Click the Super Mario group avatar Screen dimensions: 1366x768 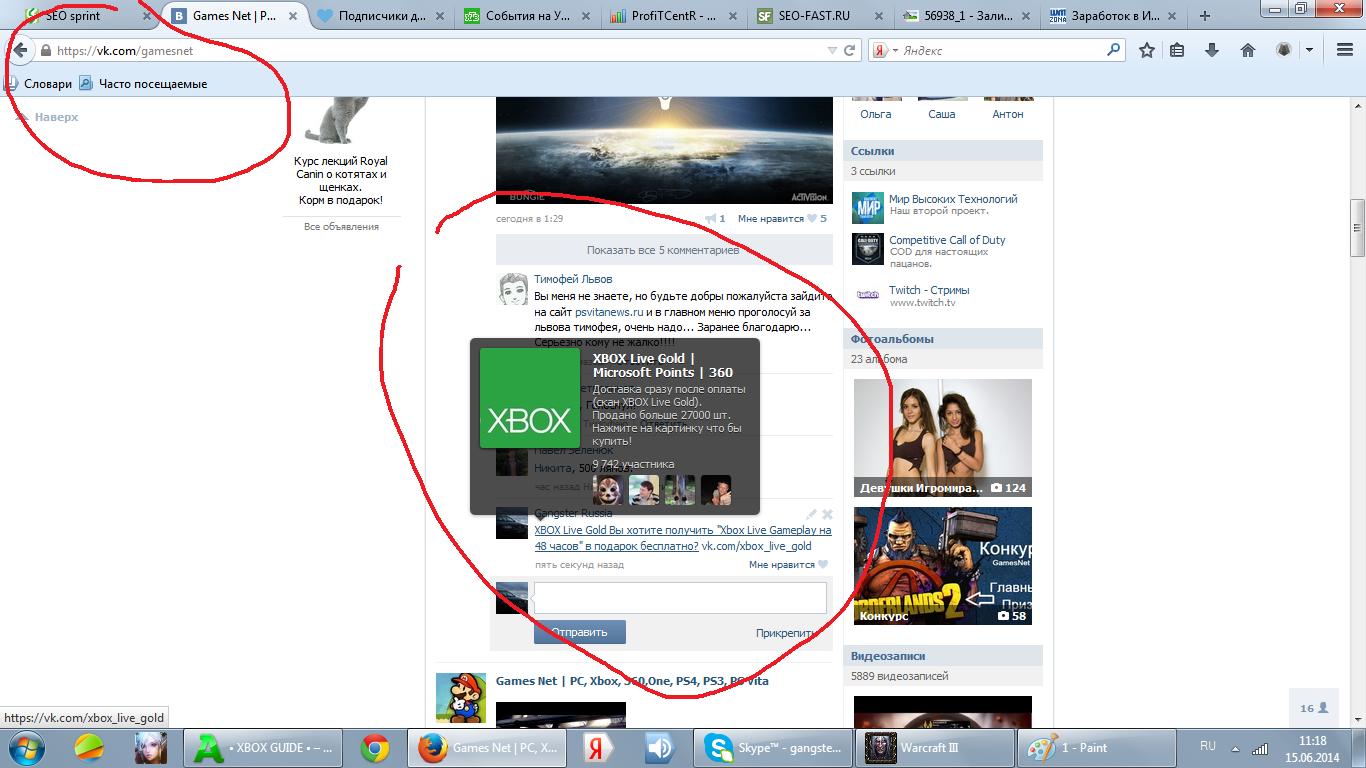pos(461,698)
